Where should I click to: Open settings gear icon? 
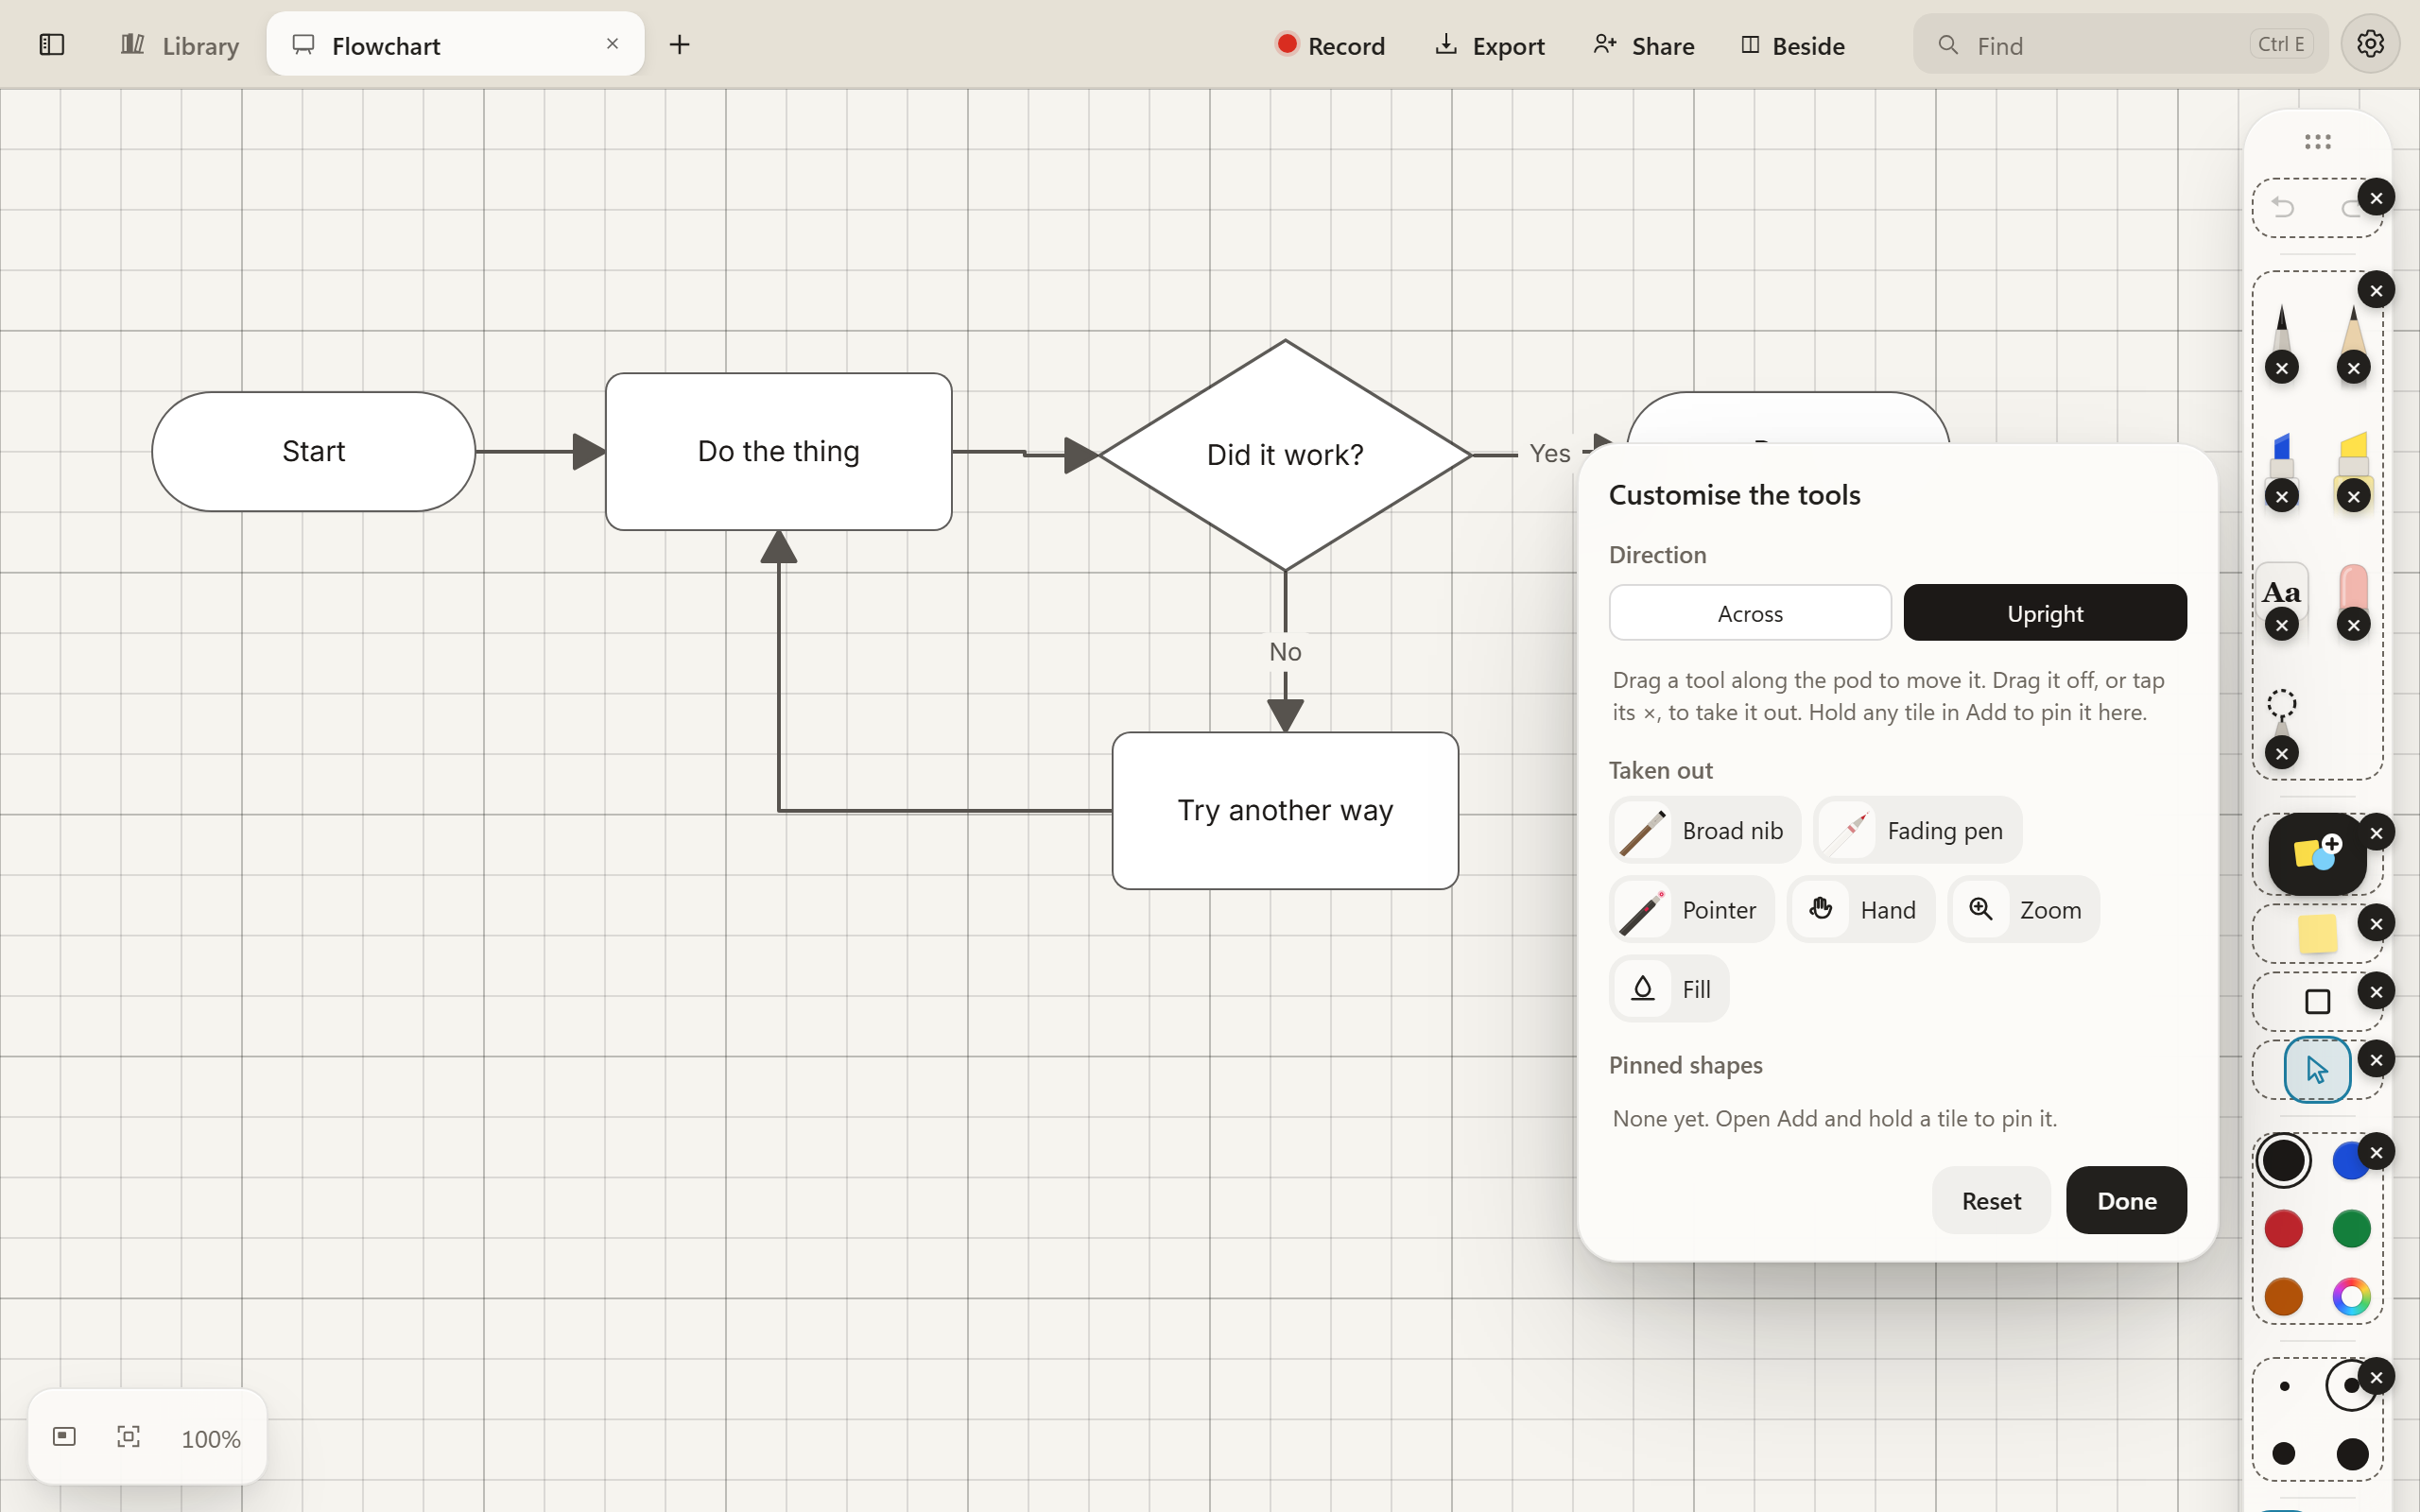(2370, 44)
